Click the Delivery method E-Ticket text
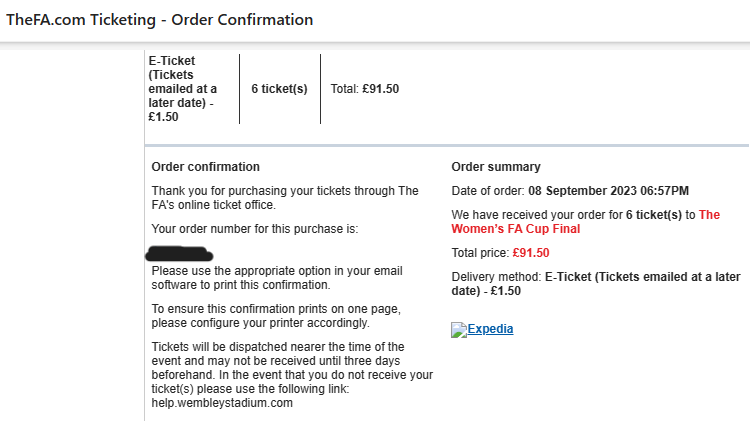750x421 pixels. pyautogui.click(x=596, y=284)
